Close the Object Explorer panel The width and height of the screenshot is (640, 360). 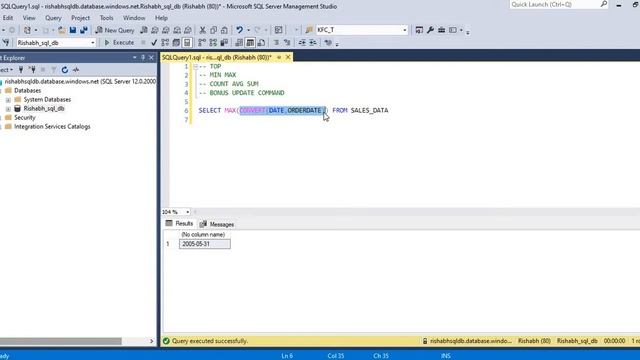pyautogui.click(x=151, y=58)
